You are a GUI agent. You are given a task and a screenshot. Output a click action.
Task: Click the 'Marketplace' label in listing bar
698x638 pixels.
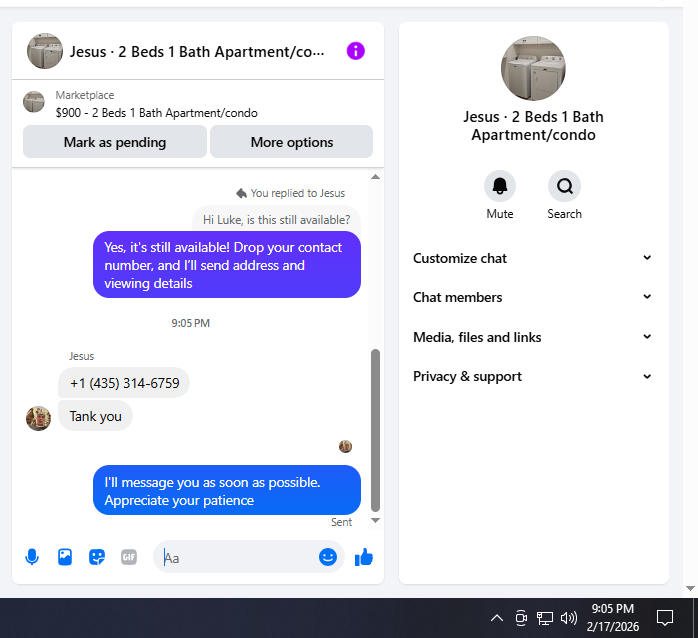(85, 95)
